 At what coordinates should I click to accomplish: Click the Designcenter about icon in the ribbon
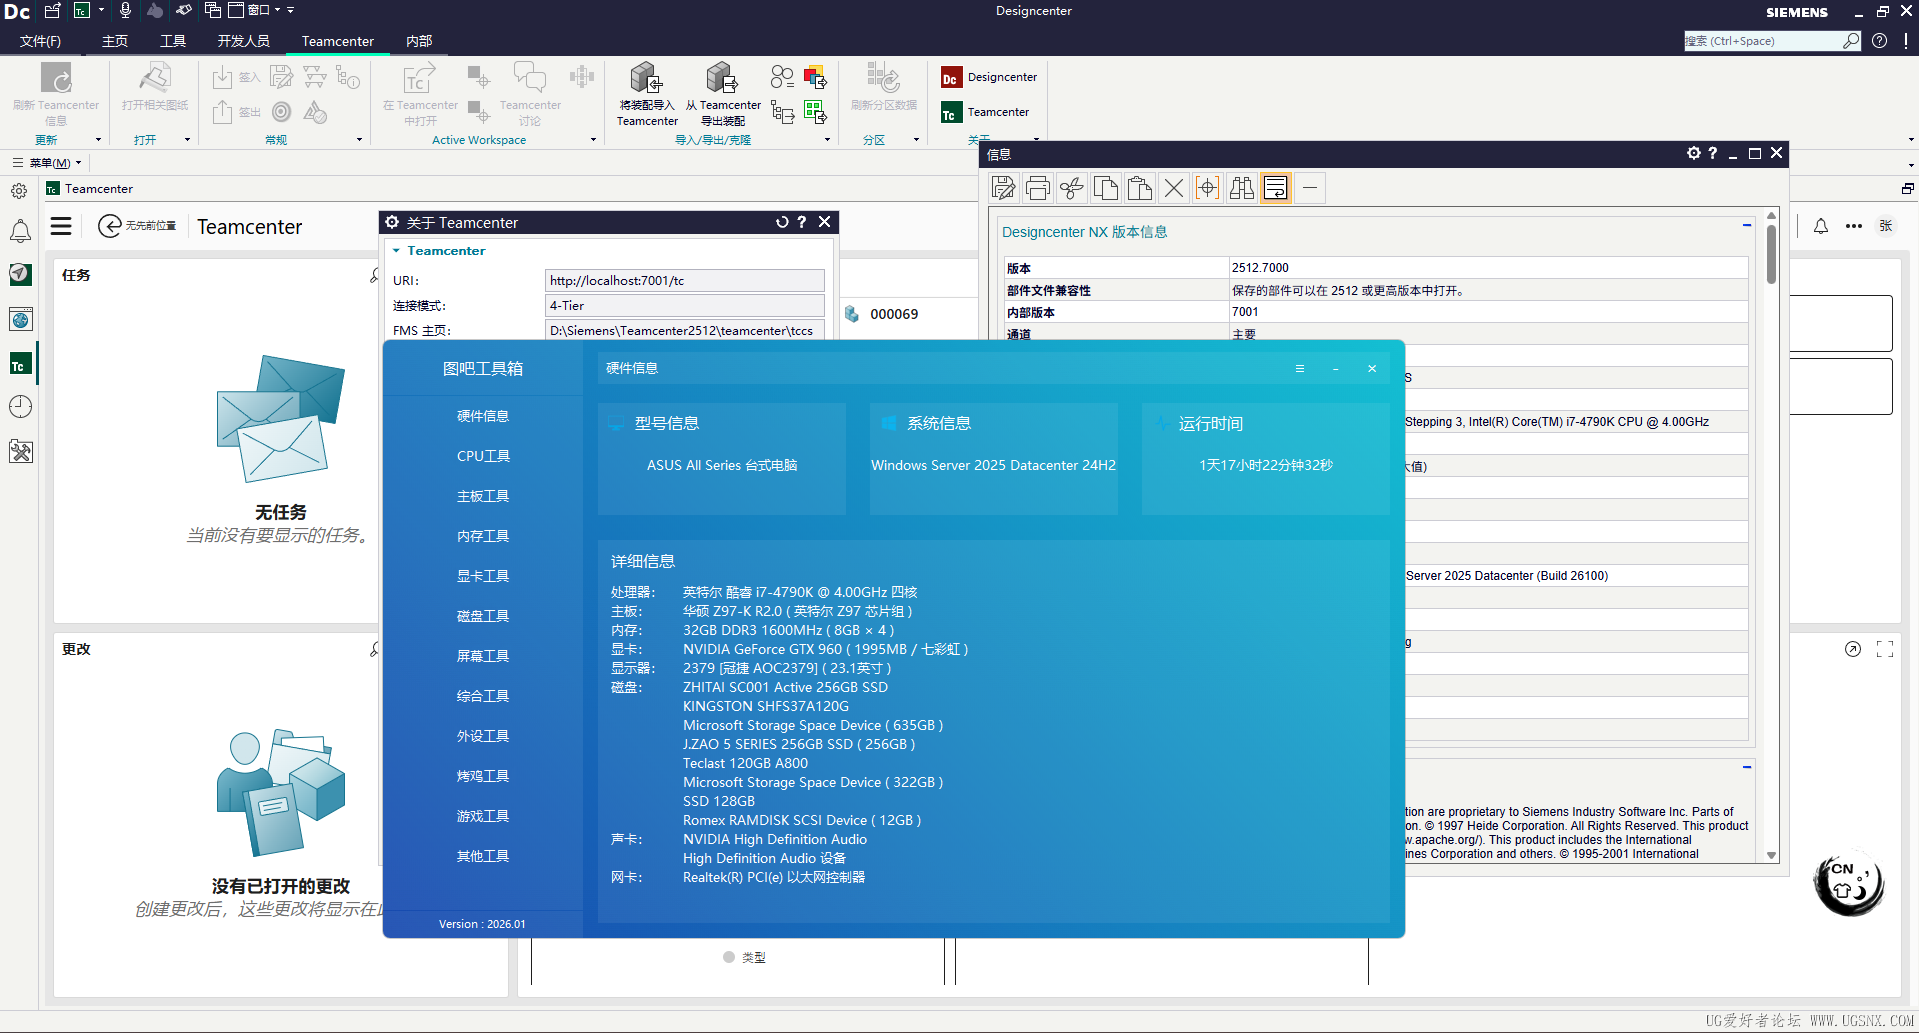click(x=950, y=78)
